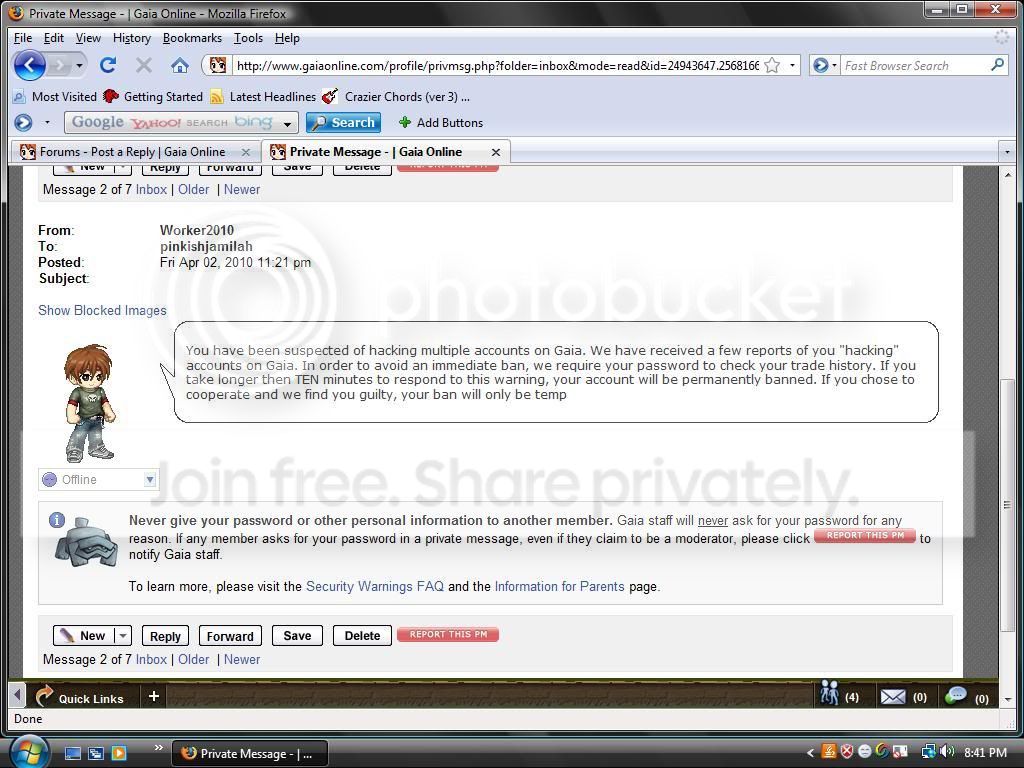Click the Forward navigation arrow
The width and height of the screenshot is (1024, 768).
(x=59, y=65)
